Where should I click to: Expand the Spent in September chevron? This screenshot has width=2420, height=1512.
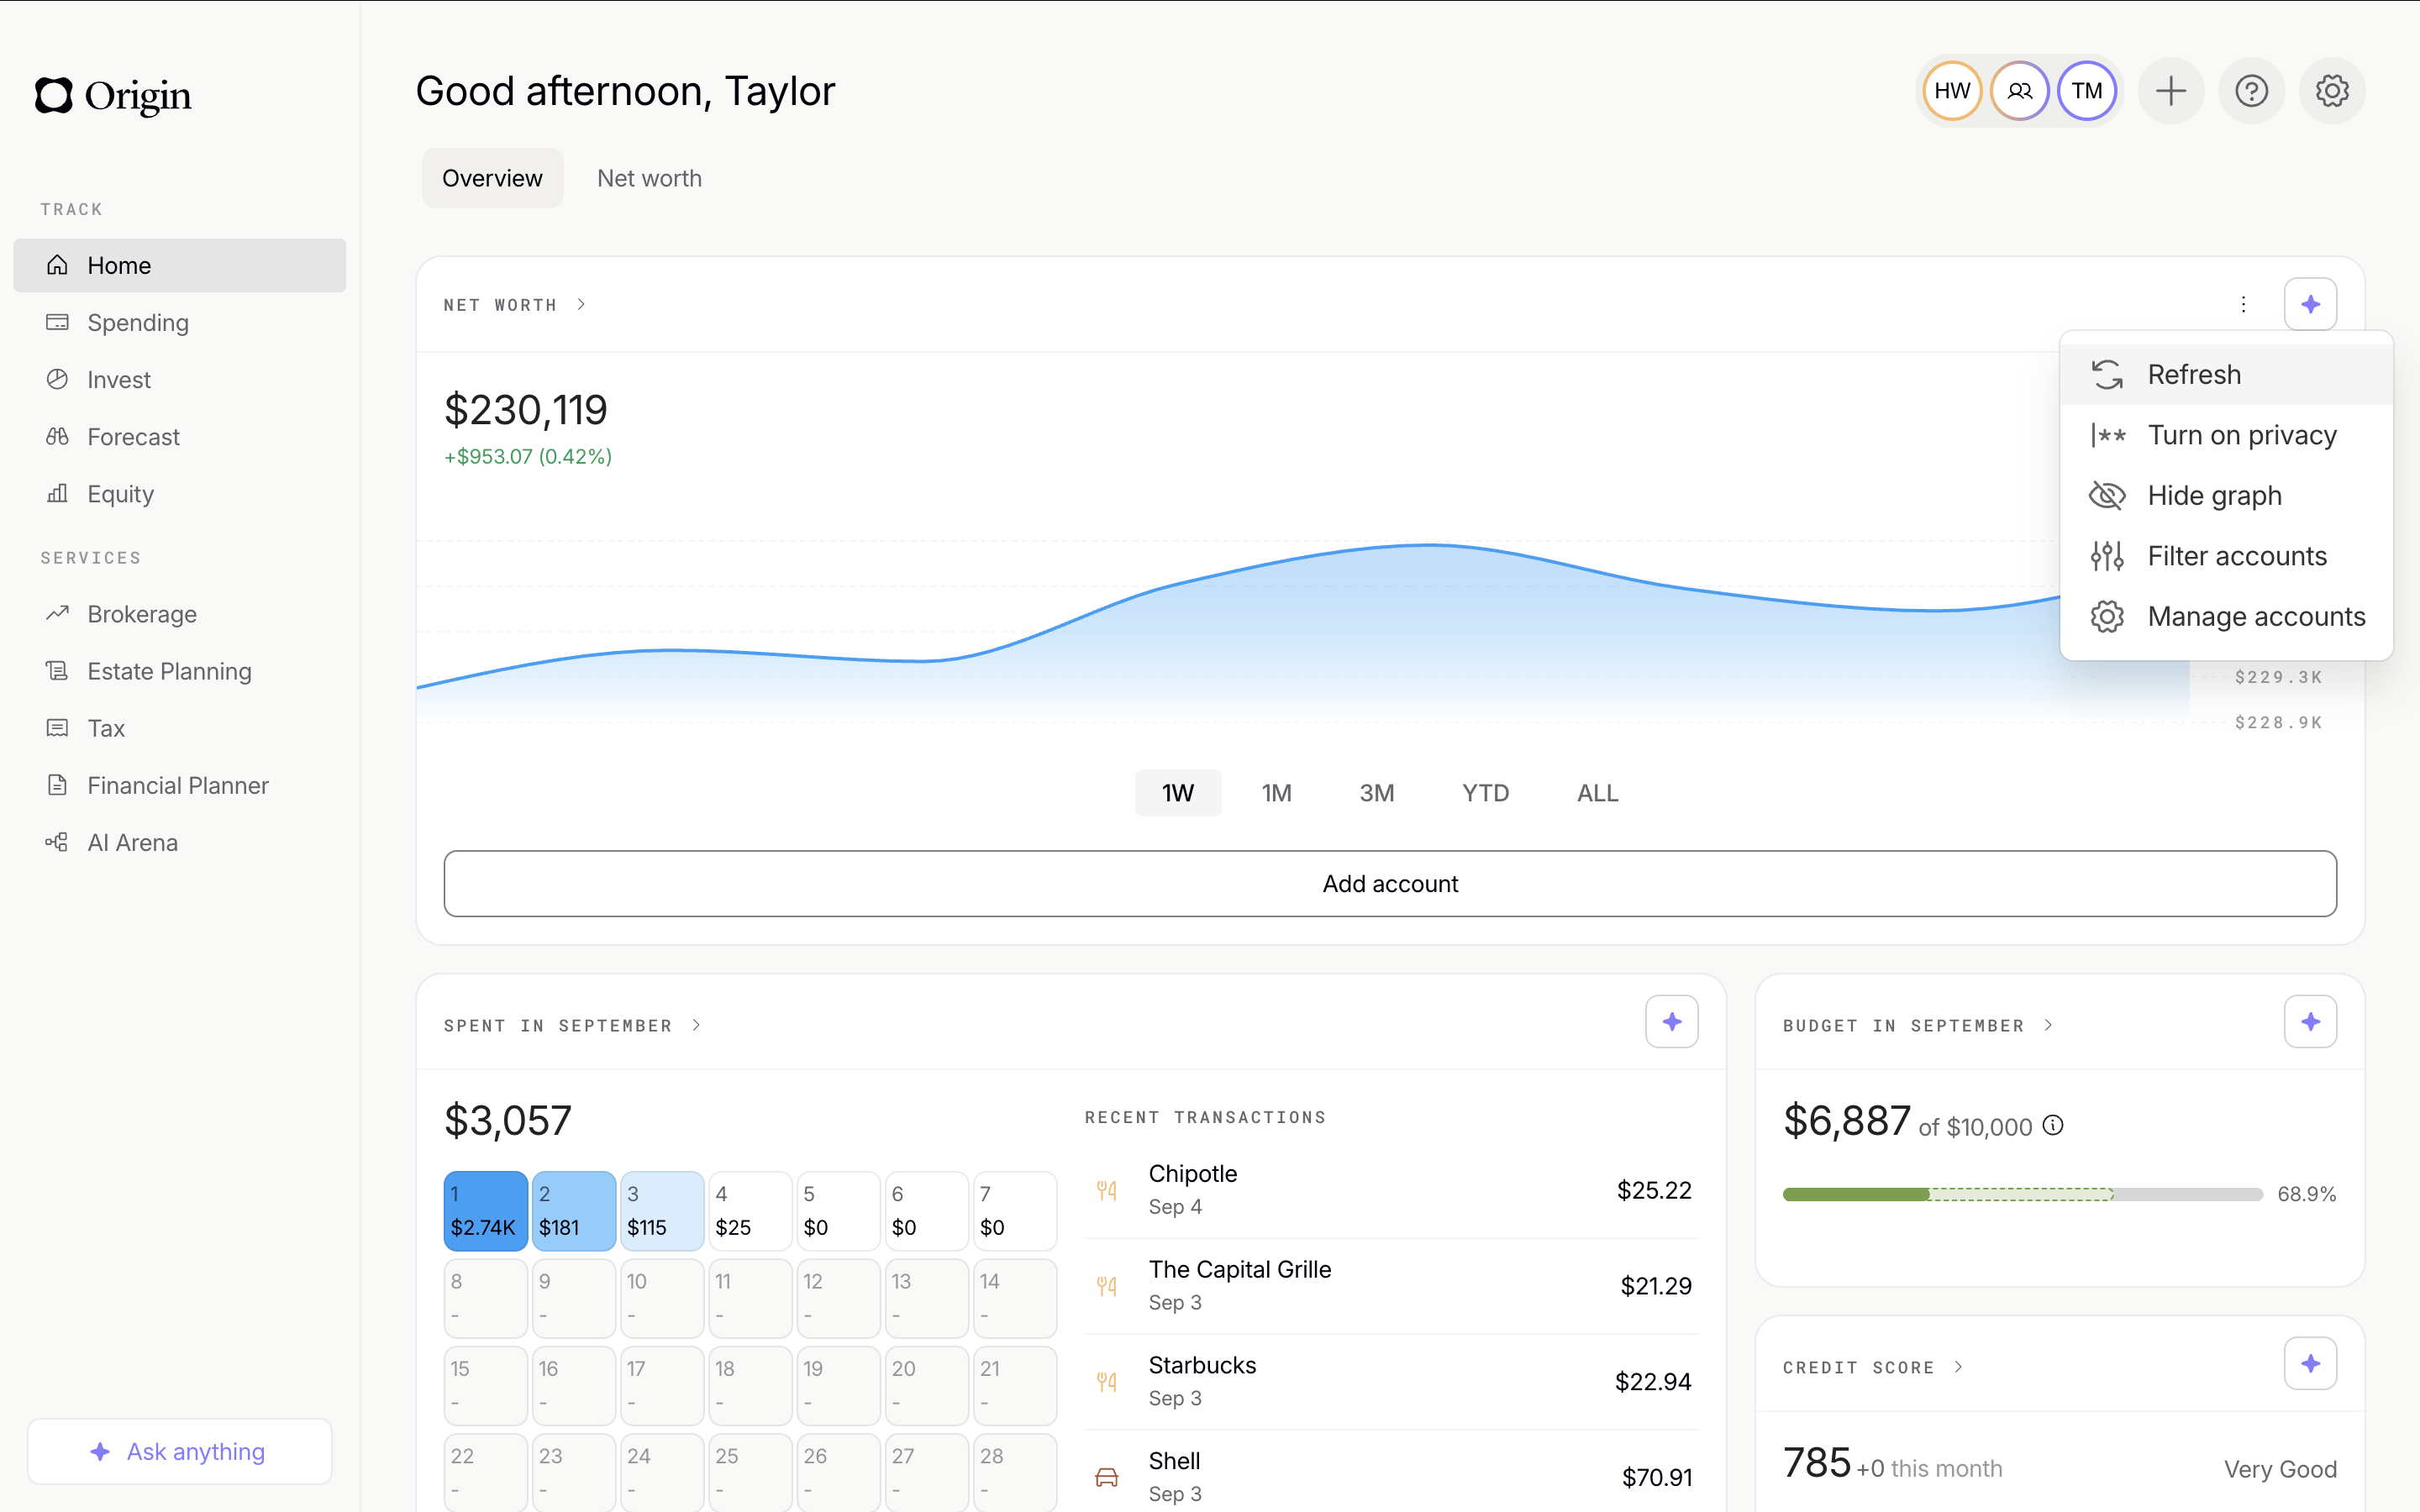click(x=696, y=1025)
